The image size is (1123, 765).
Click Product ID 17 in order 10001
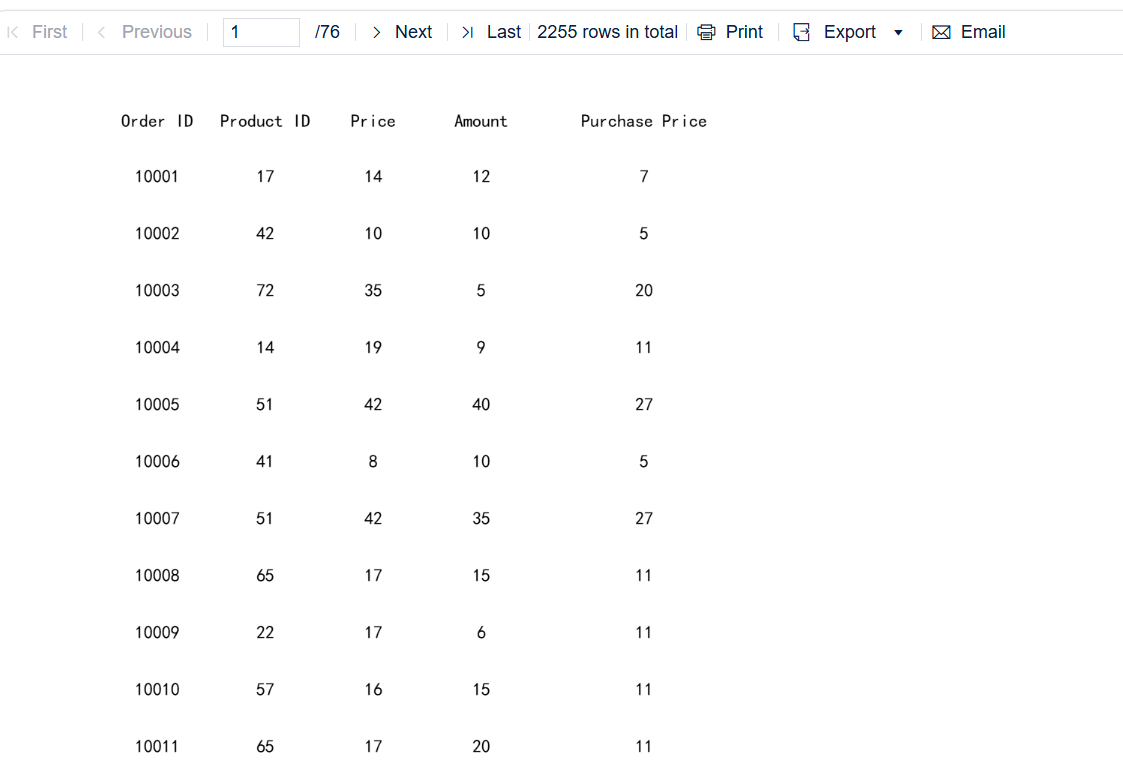[x=265, y=176]
